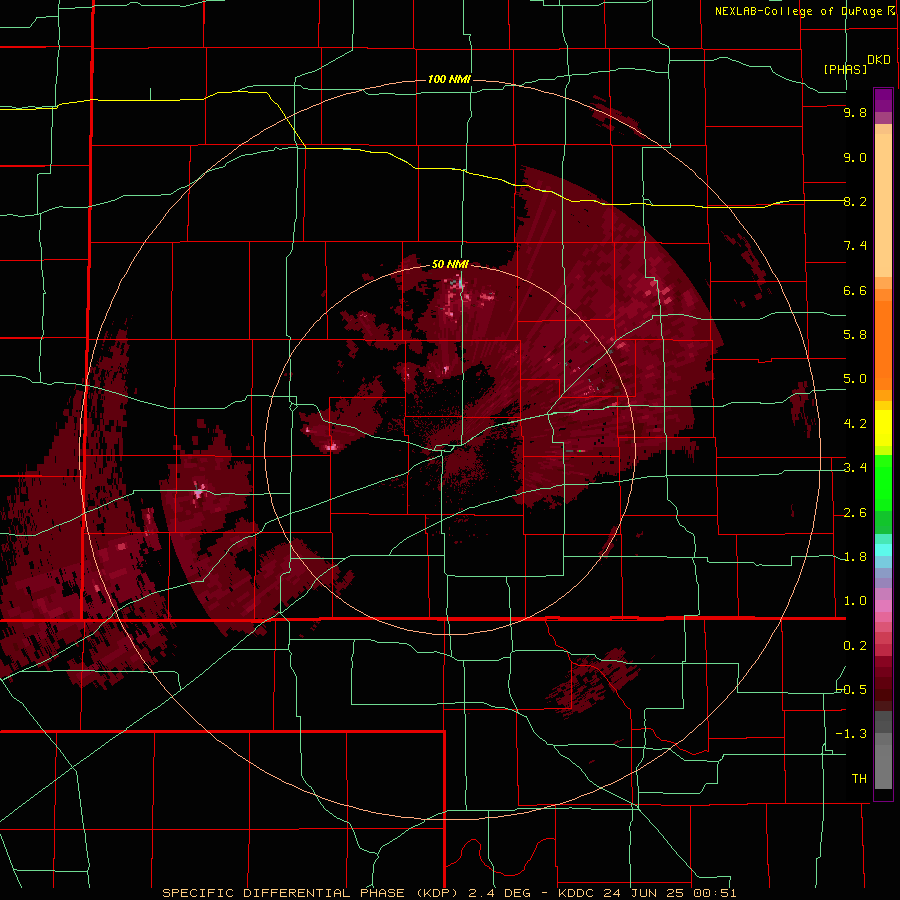Click the 4.2 scale value
The image size is (900, 900).
(855, 424)
